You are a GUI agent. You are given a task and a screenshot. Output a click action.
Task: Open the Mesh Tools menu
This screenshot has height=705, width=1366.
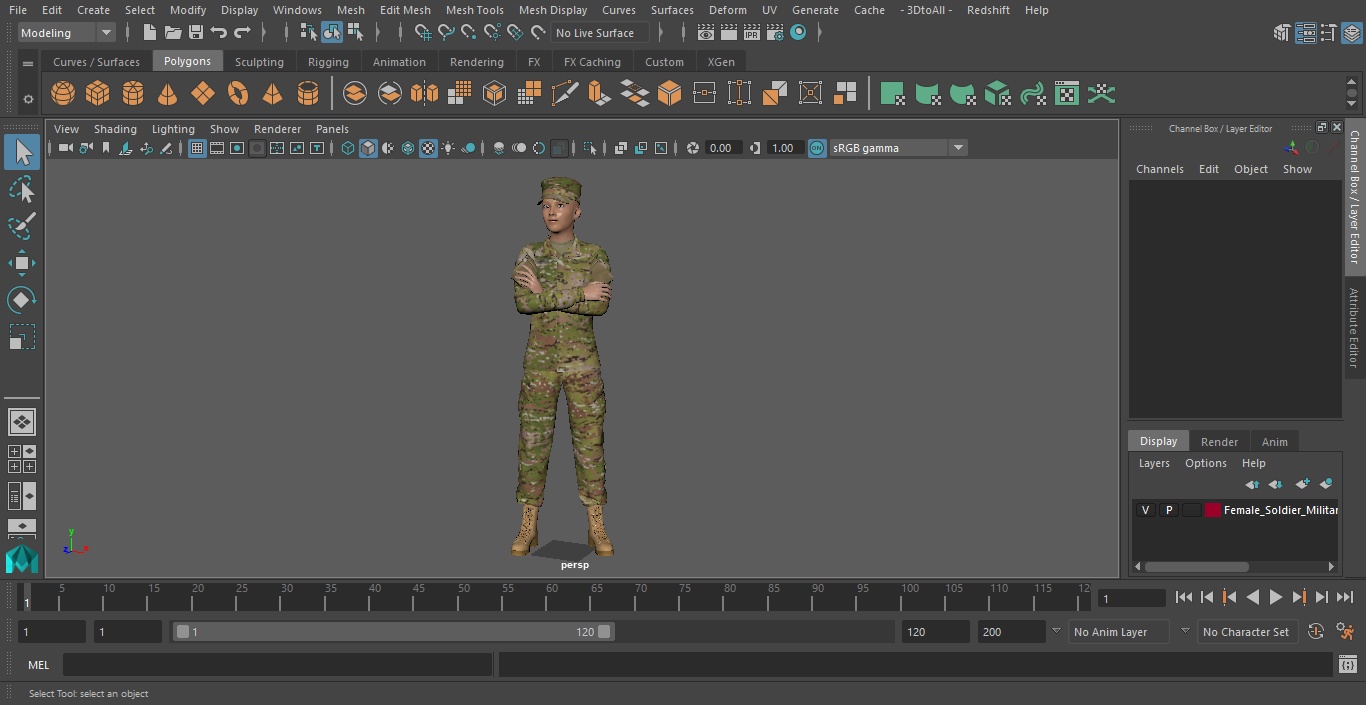pos(474,10)
